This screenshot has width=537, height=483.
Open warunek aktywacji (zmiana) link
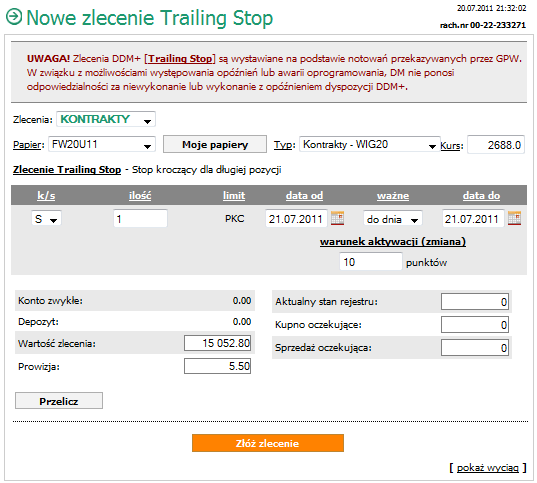tap(393, 242)
